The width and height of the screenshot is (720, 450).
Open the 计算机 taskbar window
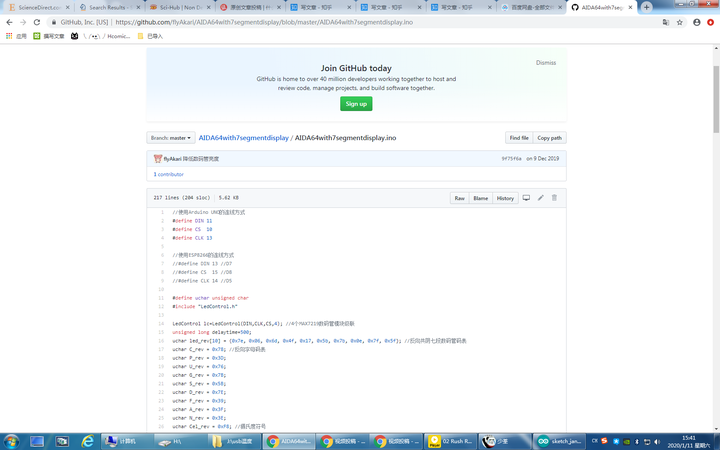(127, 441)
